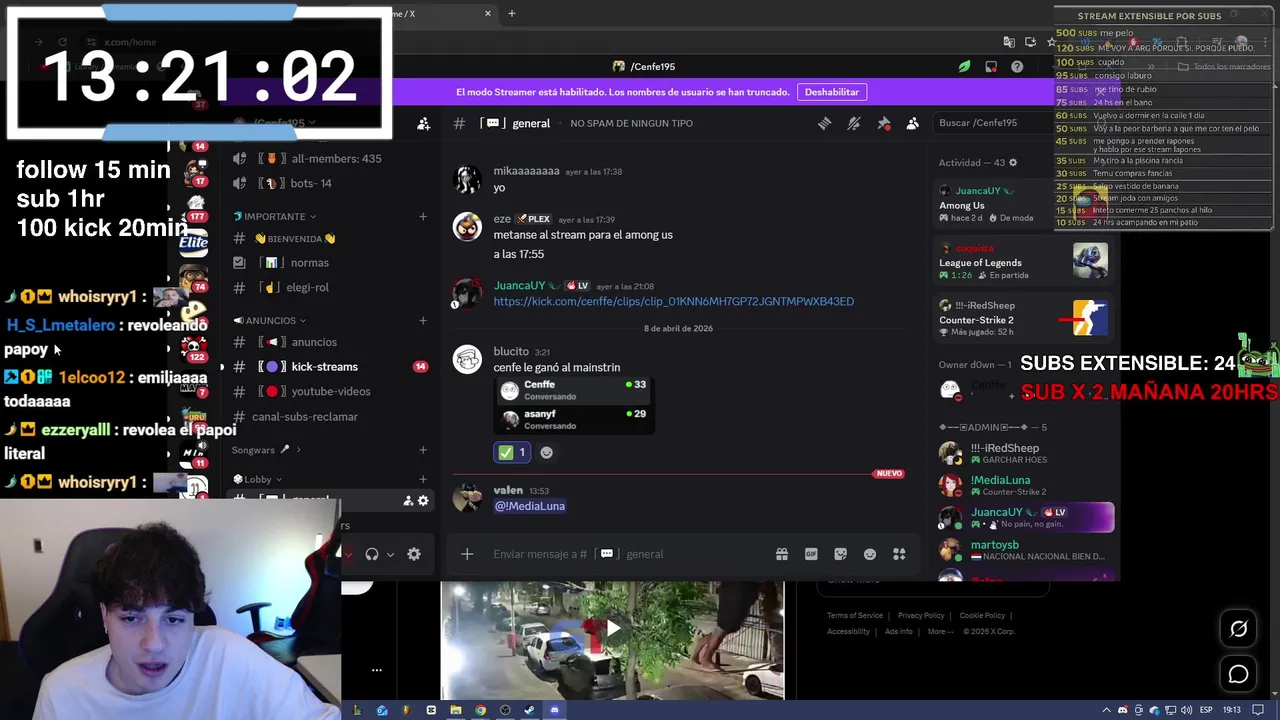Add a channel to the IMPORTANTE category
Screen dimensions: 1280x720
422,216
